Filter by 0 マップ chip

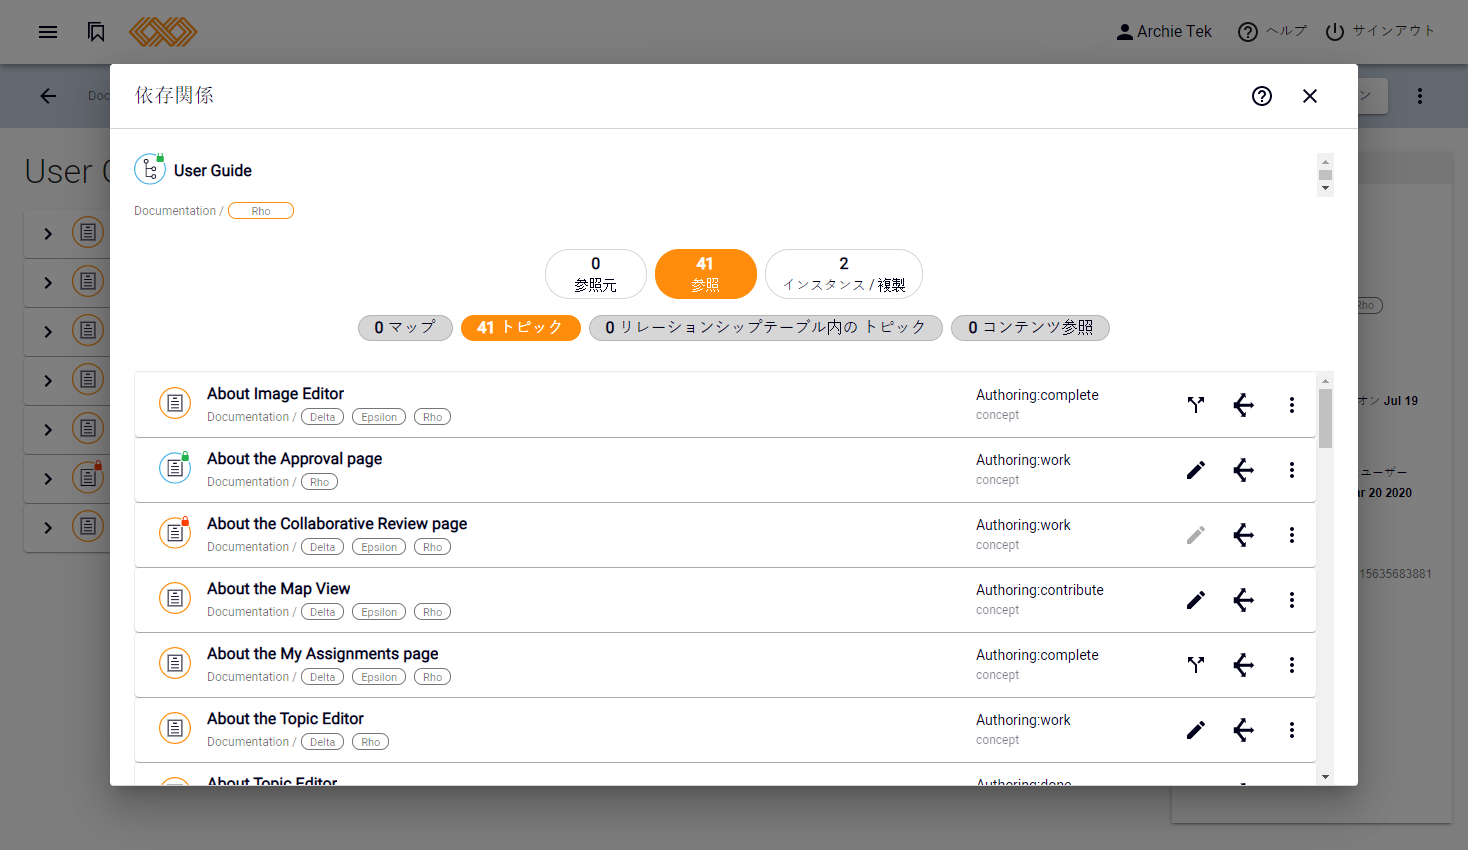(x=405, y=328)
